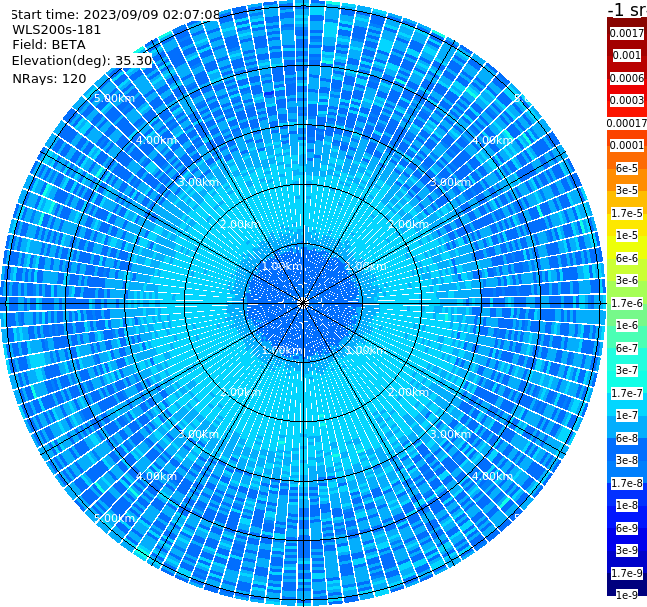Select the 2.00km ring label, lower-right quadrant
This screenshot has width=647, height=607.
(x=409, y=392)
